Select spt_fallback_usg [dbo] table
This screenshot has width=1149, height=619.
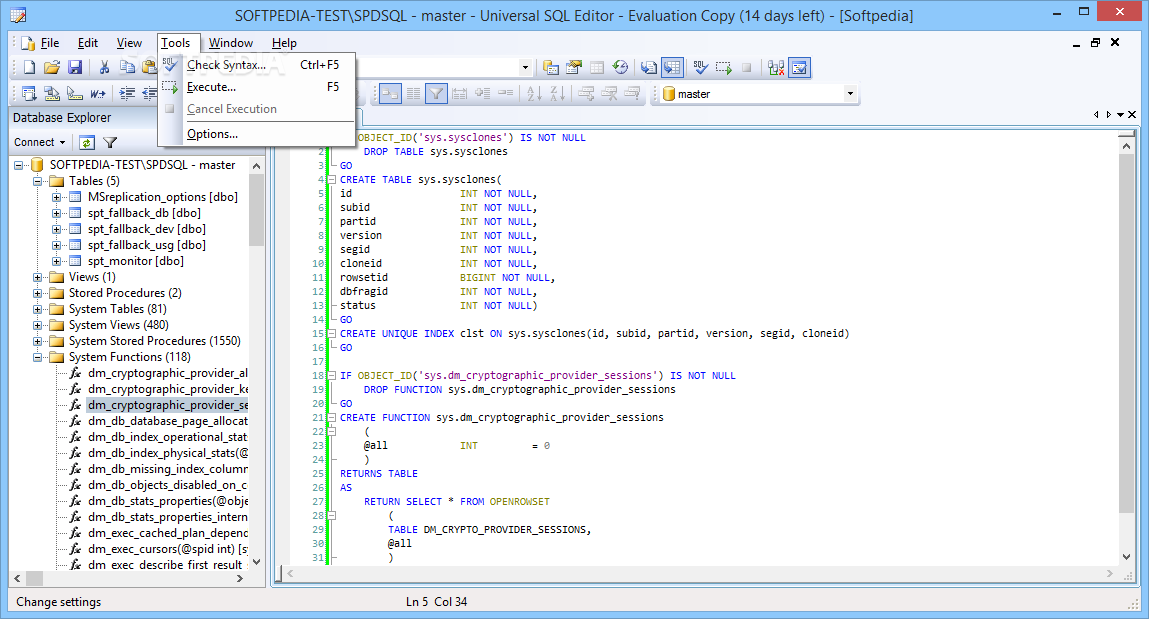(147, 245)
